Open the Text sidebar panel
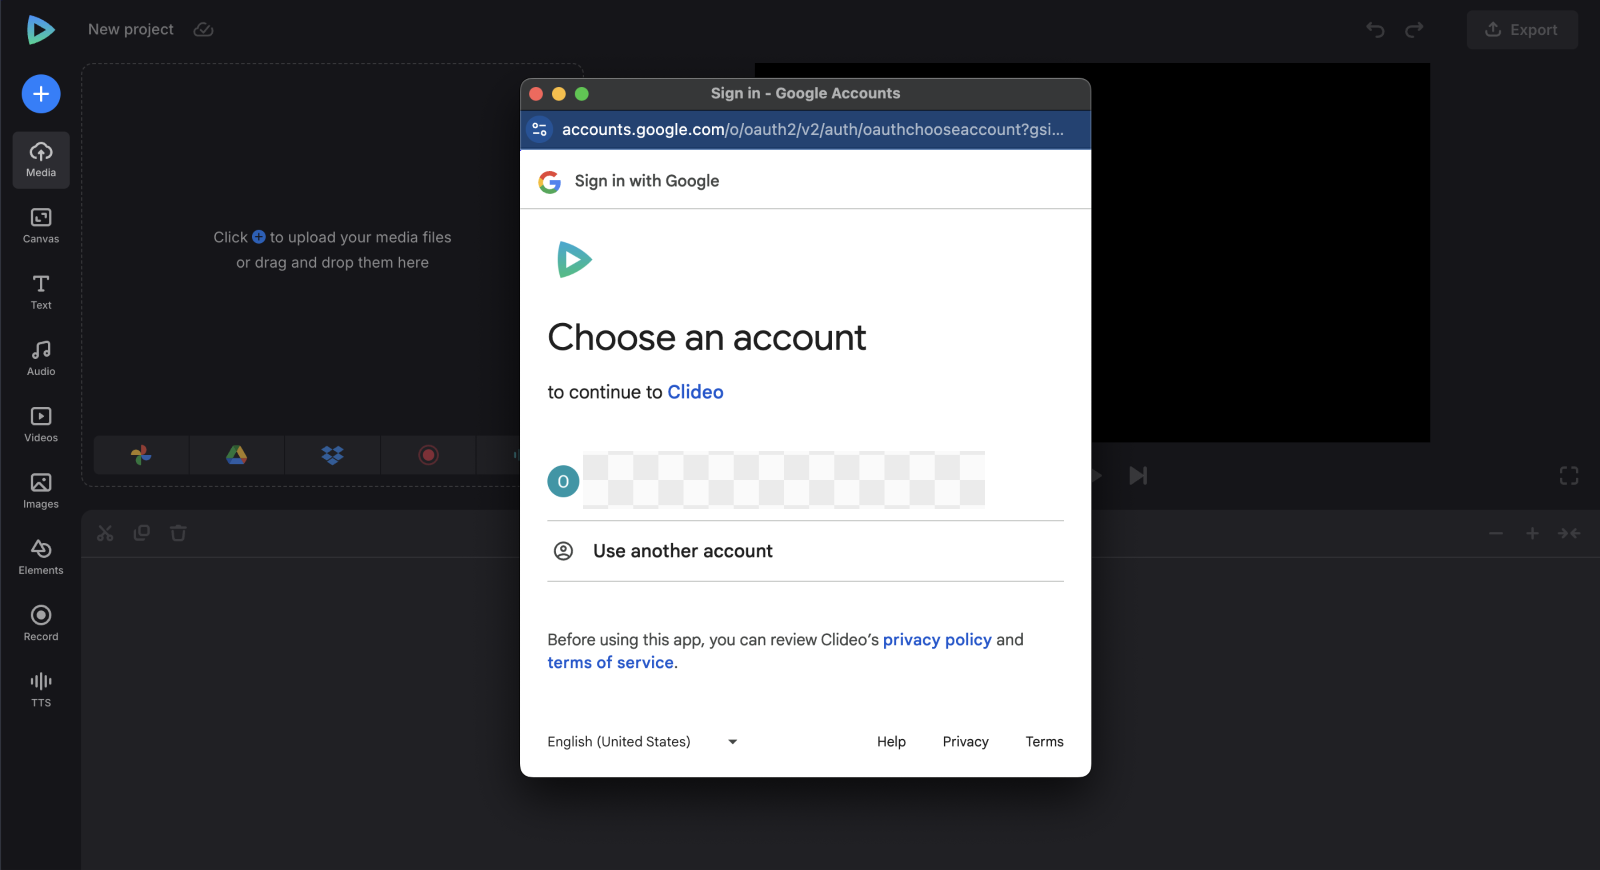The image size is (1600, 870). [x=41, y=292]
